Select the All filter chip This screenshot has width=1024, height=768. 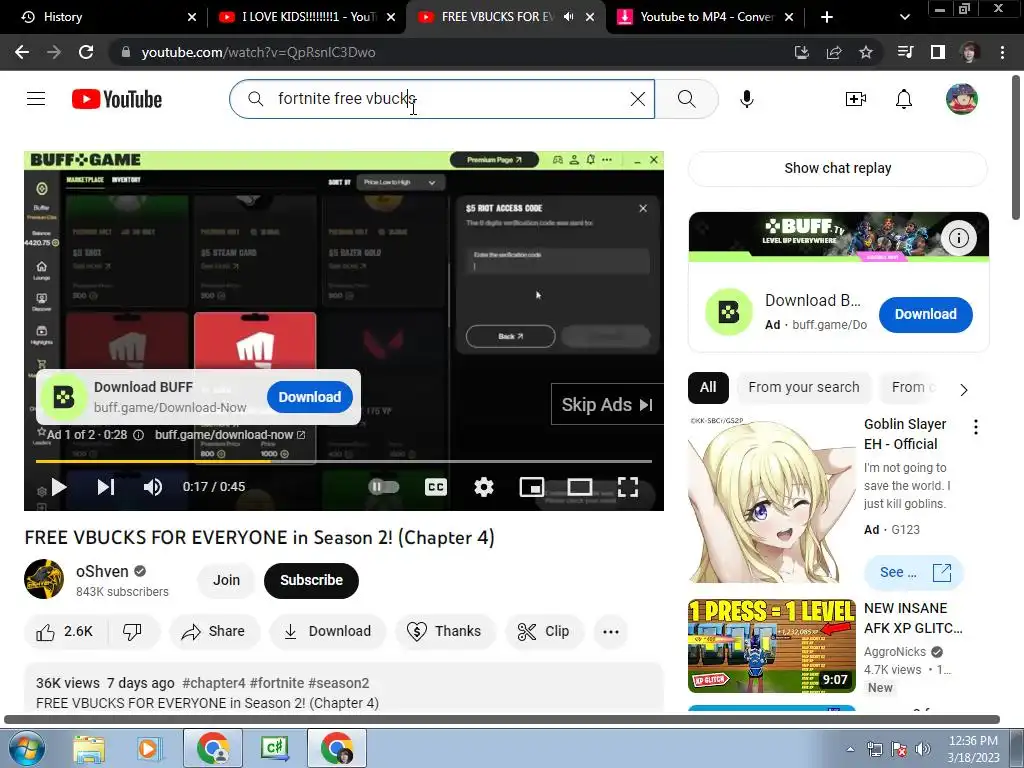[x=708, y=387]
